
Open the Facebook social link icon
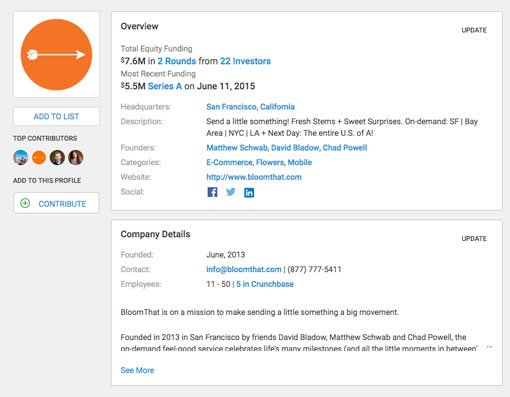coord(212,192)
